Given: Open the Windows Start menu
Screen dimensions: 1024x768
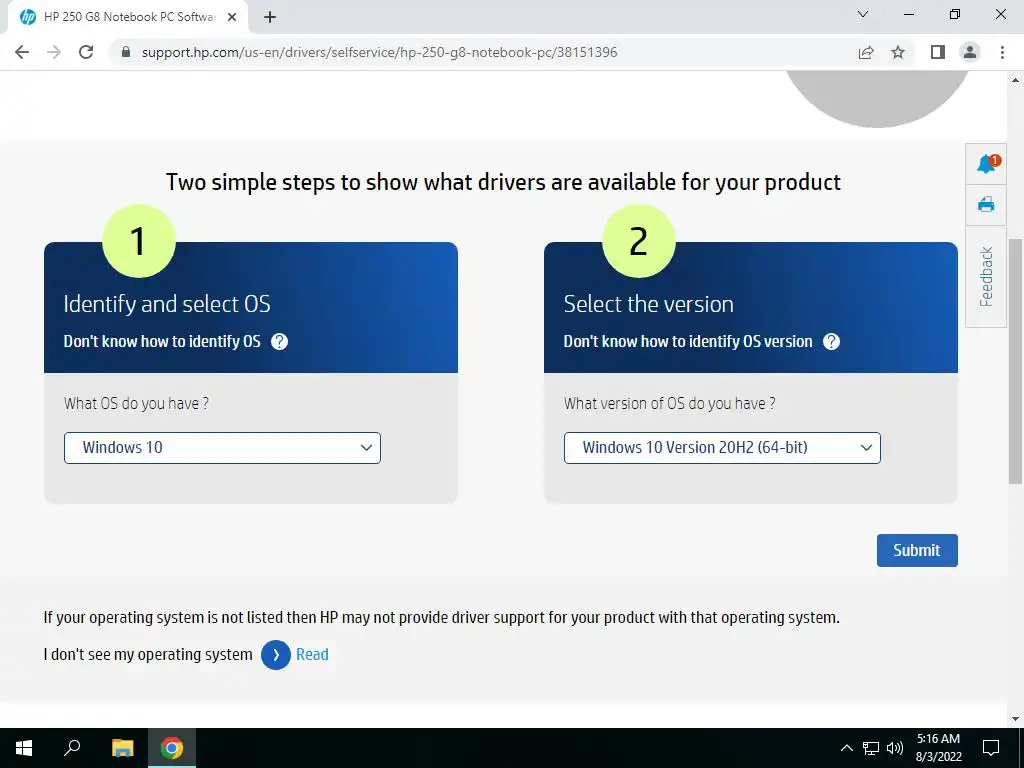Looking at the screenshot, I should pyautogui.click(x=24, y=748).
